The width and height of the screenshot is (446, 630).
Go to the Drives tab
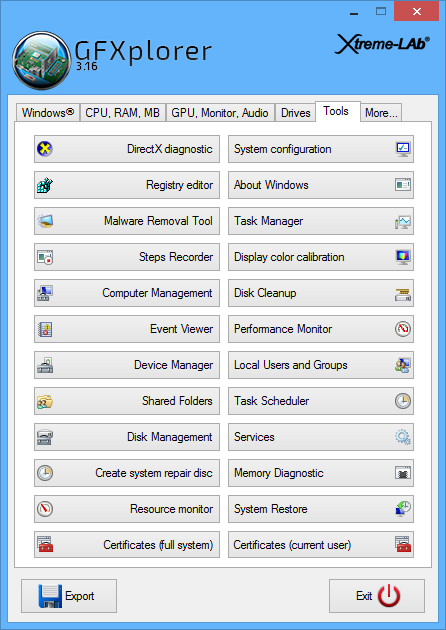295,112
